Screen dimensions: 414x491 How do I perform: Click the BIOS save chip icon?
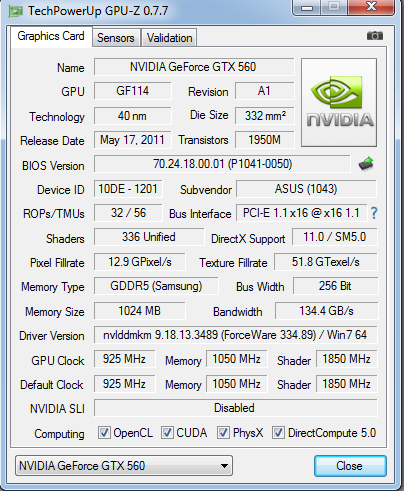pyautogui.click(x=366, y=164)
